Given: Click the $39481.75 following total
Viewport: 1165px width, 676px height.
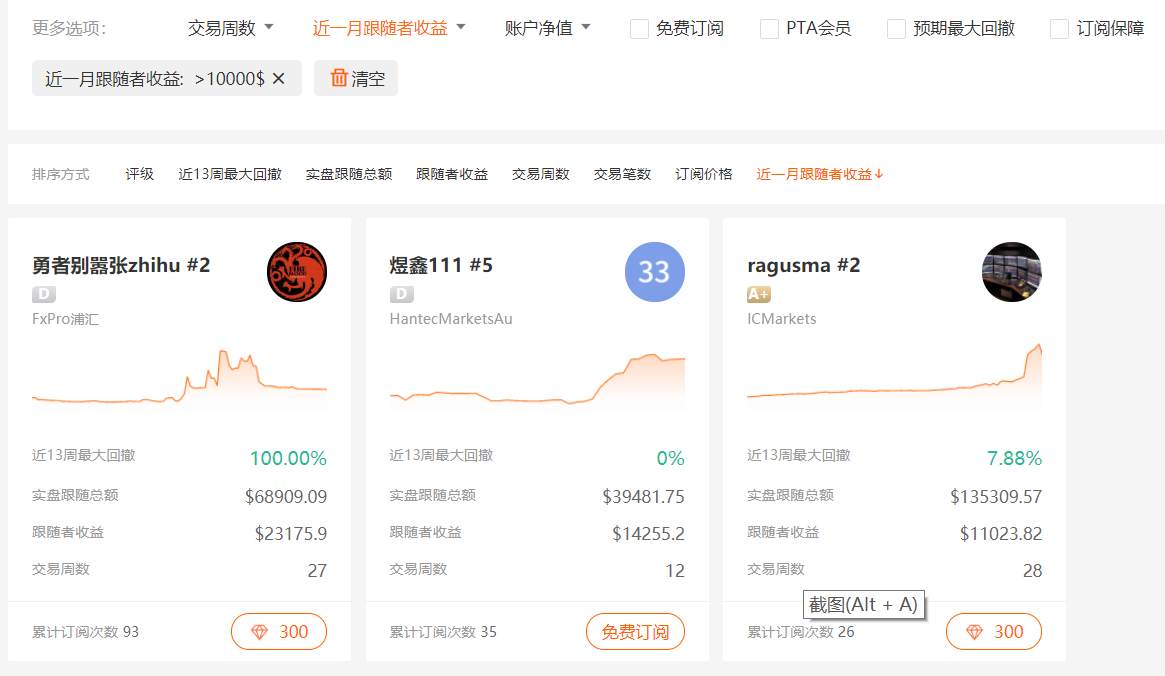Looking at the screenshot, I should (643, 496).
